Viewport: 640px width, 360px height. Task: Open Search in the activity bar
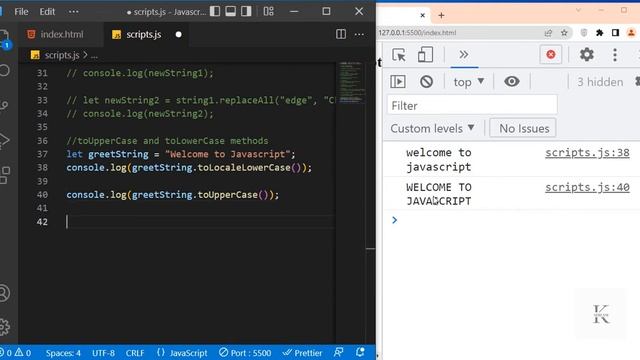tap(4, 71)
